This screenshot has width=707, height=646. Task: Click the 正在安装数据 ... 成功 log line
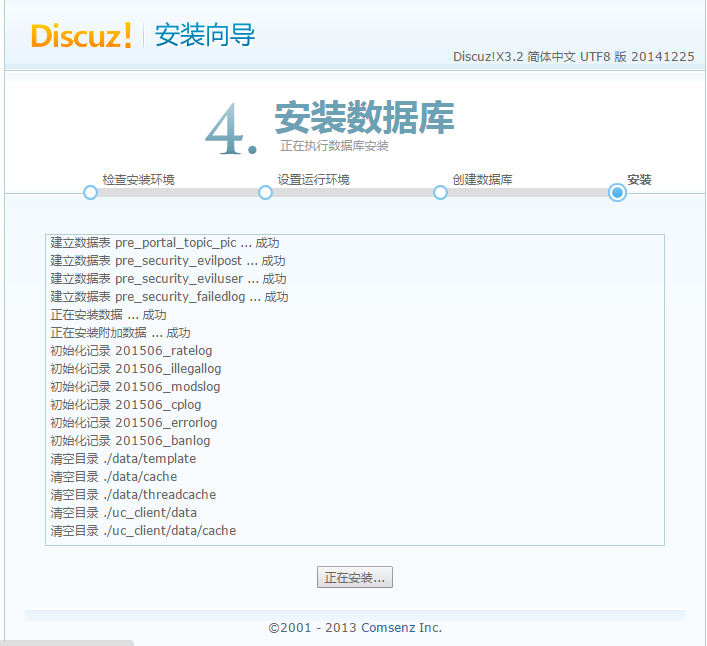pyautogui.click(x=108, y=314)
